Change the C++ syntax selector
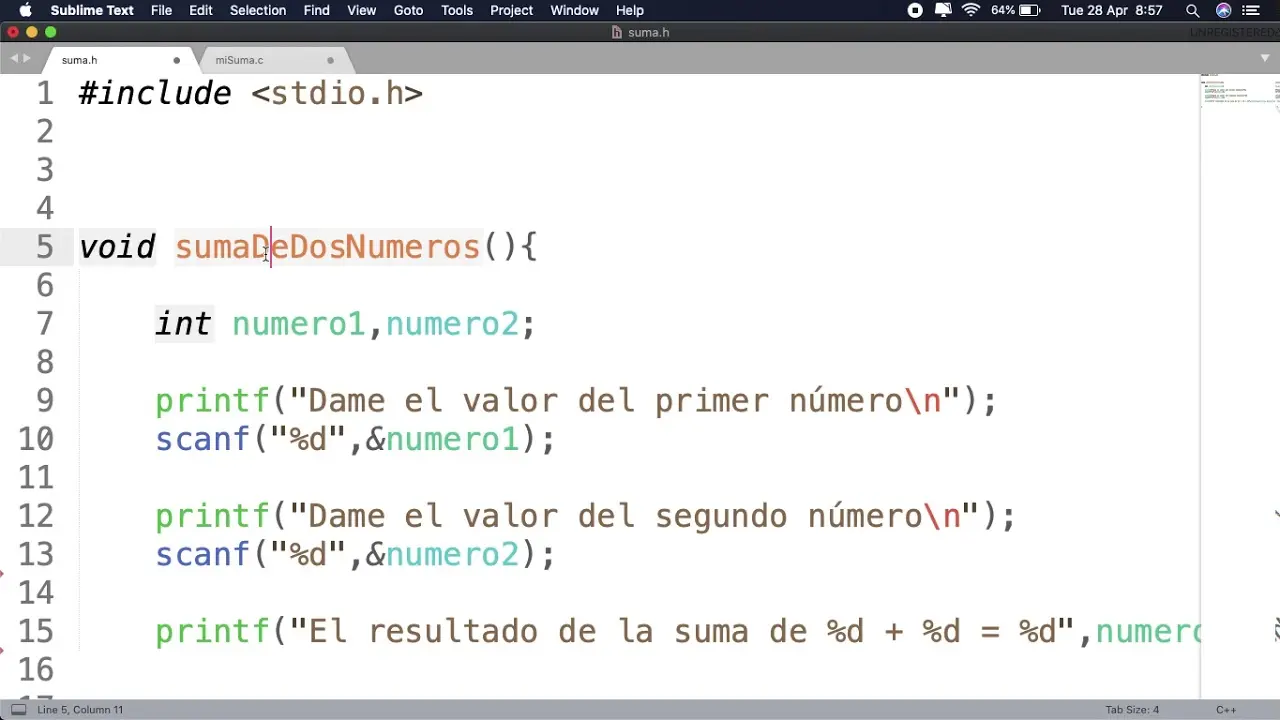The height and width of the screenshot is (720, 1280). click(x=1225, y=710)
